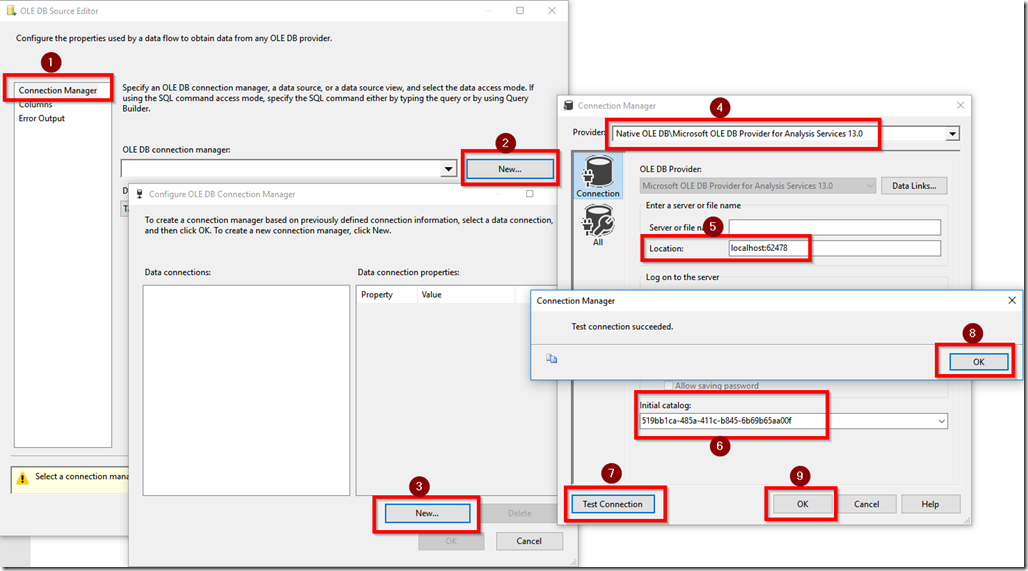This screenshot has height=571, width=1028.
Task: Click the Property column header
Action: tap(386, 295)
